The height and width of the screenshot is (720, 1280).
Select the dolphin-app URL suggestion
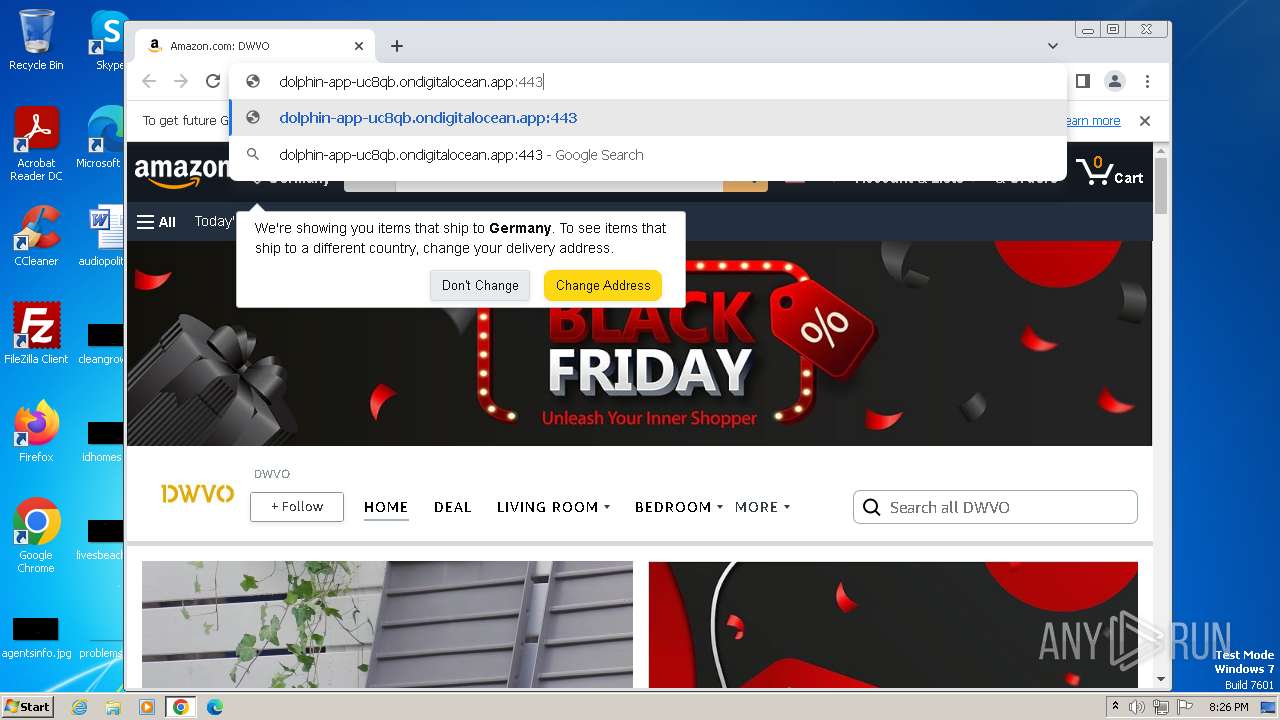[x=648, y=118]
